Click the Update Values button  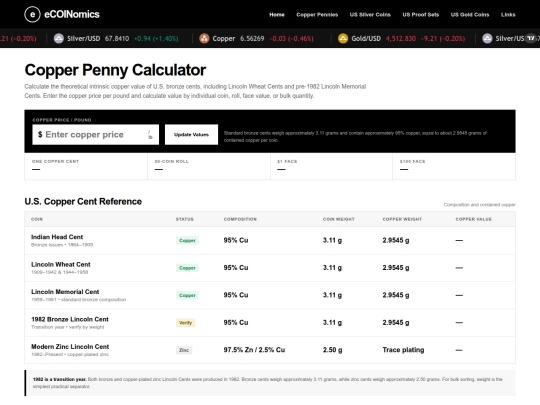click(x=191, y=135)
